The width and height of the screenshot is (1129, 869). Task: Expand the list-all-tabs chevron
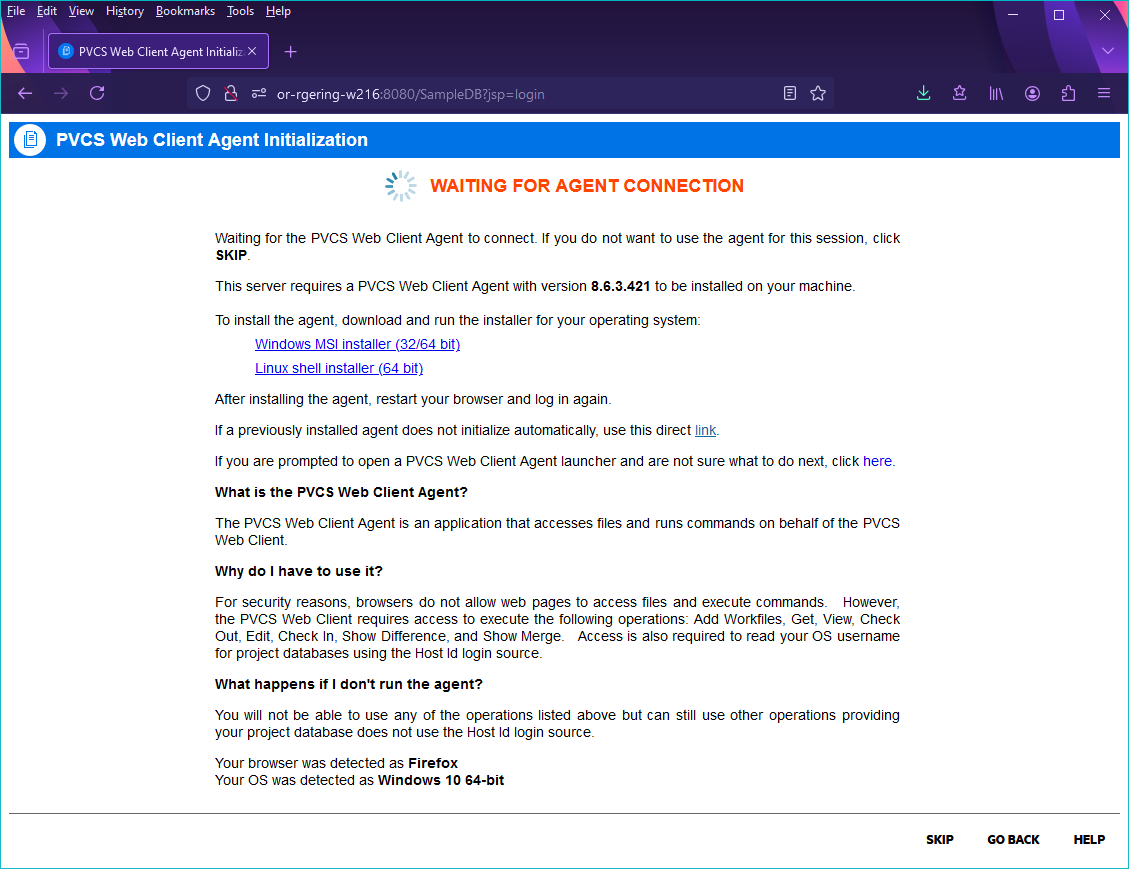(1106, 51)
